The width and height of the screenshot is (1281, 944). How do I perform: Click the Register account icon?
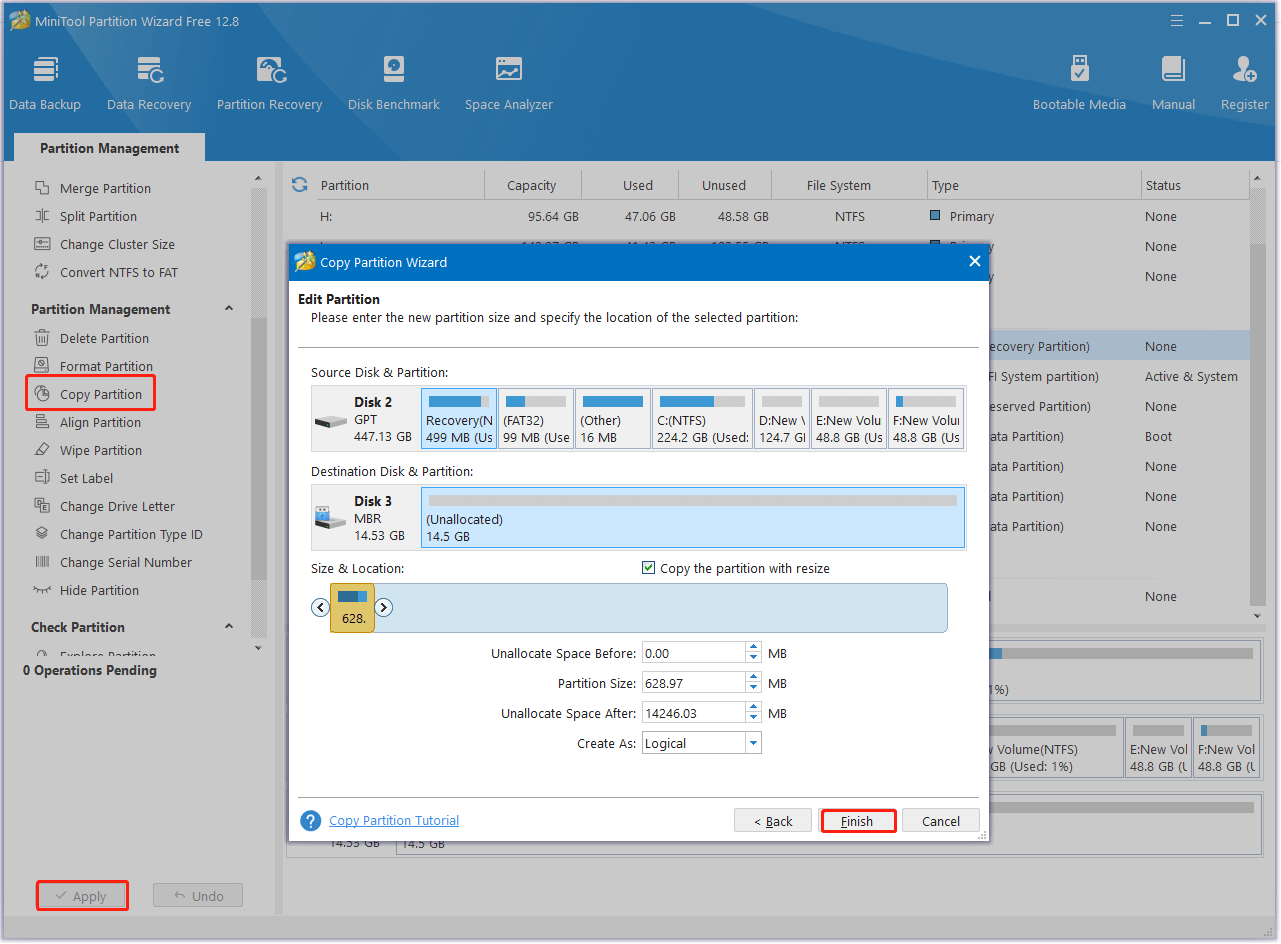(x=1244, y=83)
